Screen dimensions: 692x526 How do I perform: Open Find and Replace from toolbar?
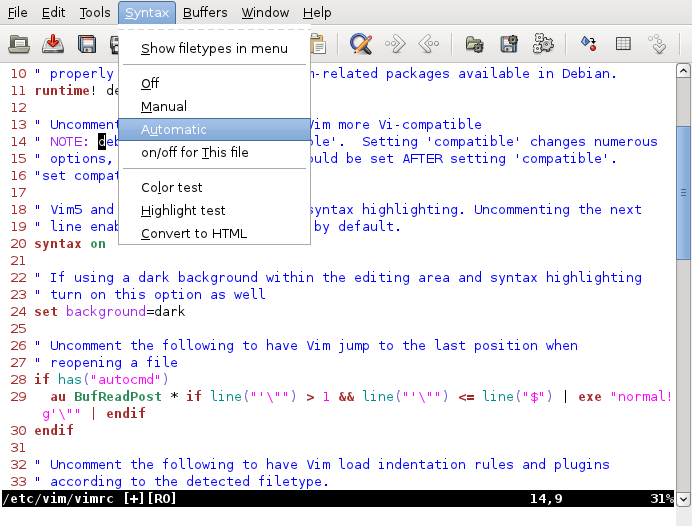(x=361, y=44)
